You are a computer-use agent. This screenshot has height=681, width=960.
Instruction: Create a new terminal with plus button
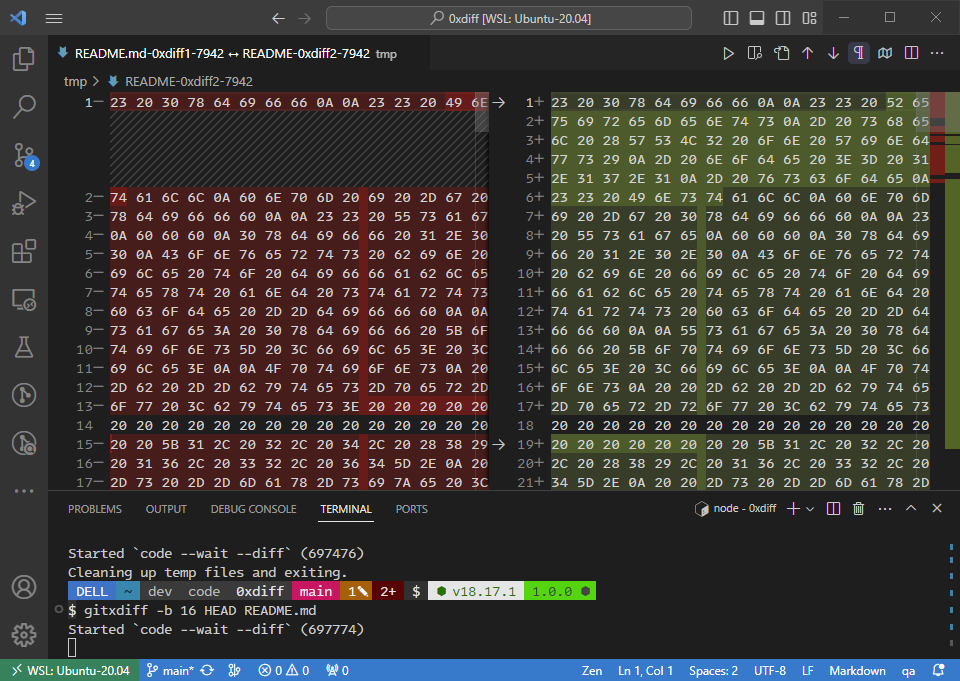coord(793,508)
